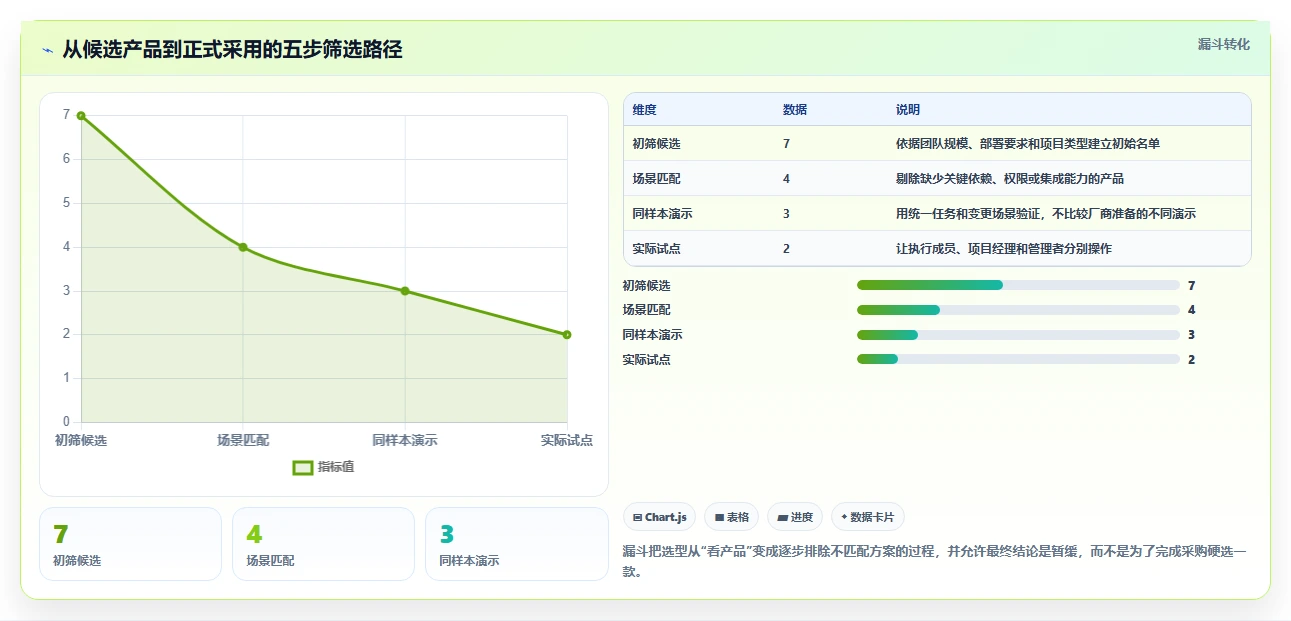
Task: Click the 进度 tag chip
Action: tap(795, 517)
